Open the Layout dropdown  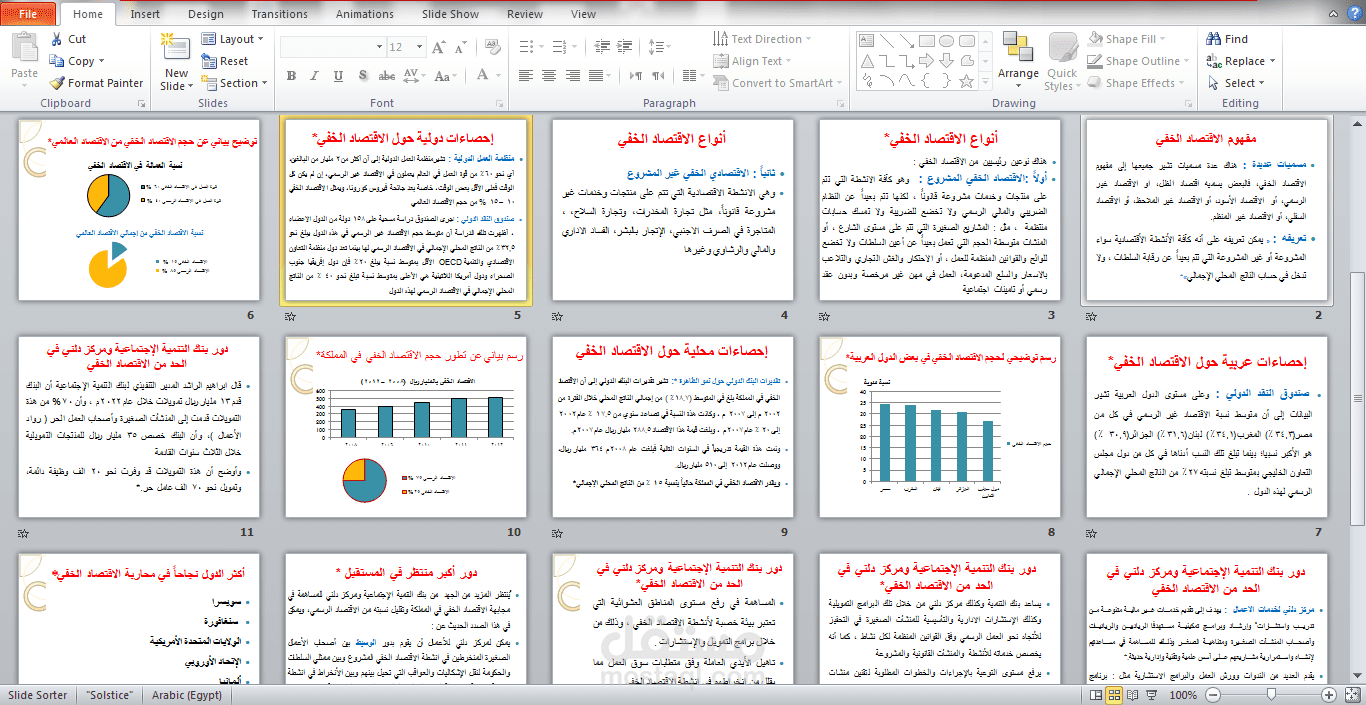pyautogui.click(x=233, y=39)
